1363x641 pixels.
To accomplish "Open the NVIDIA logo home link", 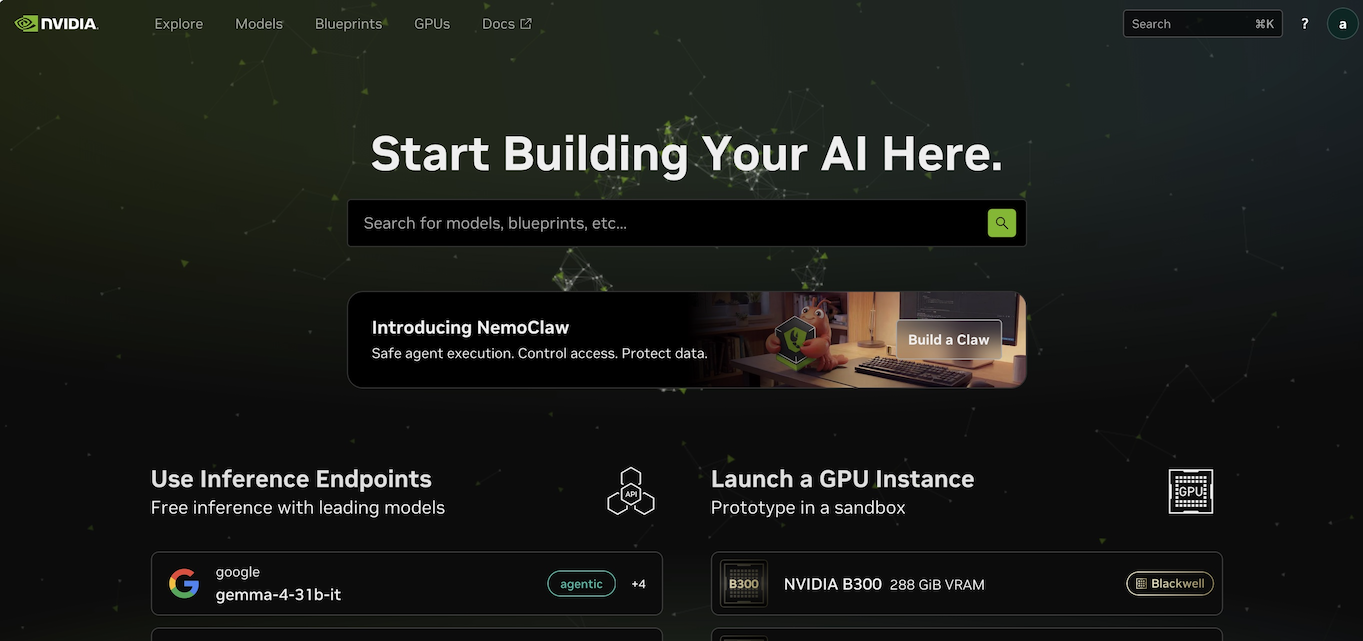I will [x=56, y=23].
